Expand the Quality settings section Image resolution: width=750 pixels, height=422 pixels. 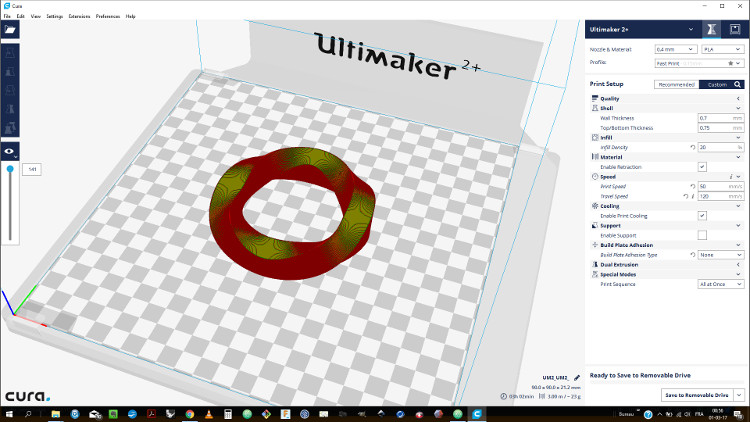pos(666,98)
